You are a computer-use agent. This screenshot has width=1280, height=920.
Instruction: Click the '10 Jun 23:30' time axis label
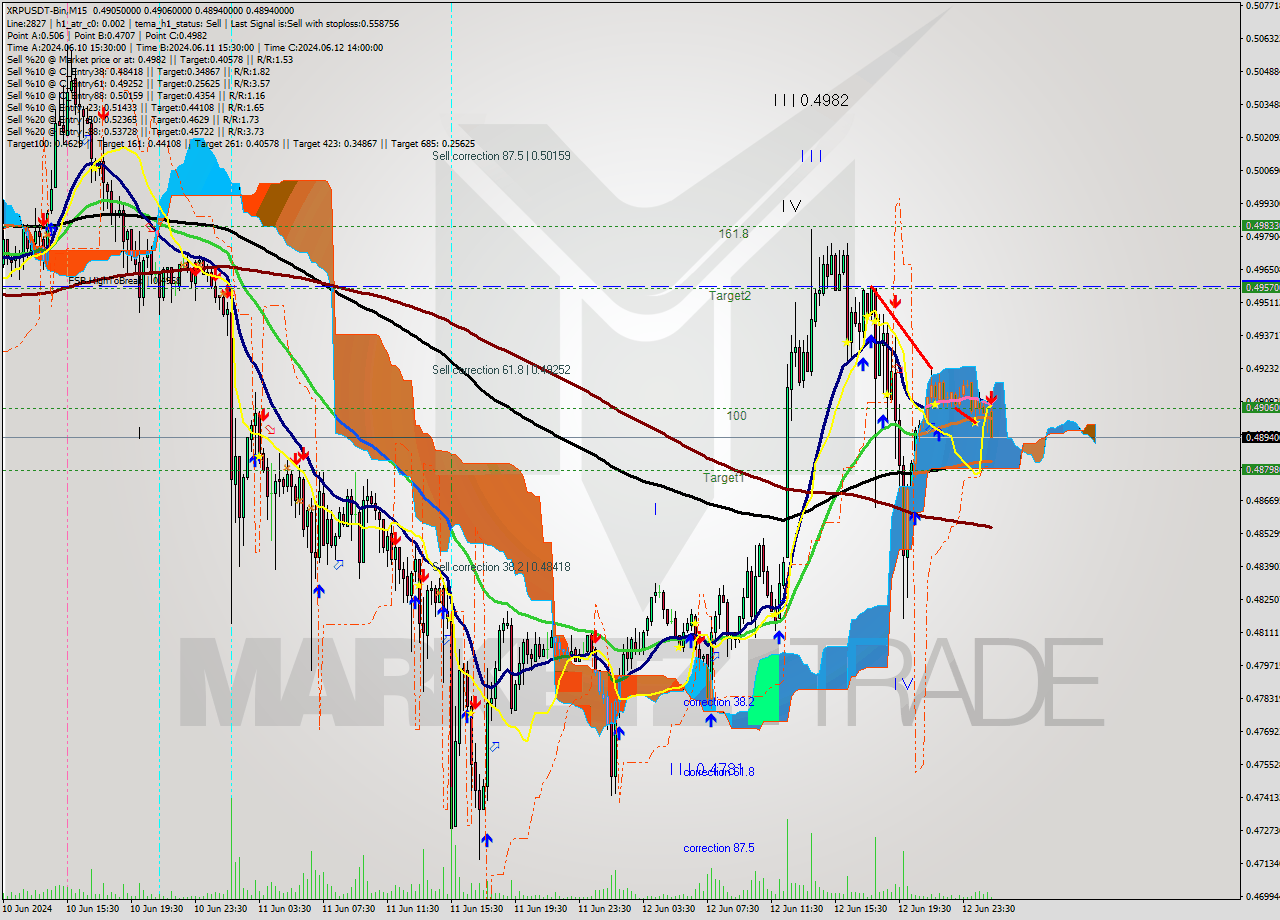click(x=220, y=909)
